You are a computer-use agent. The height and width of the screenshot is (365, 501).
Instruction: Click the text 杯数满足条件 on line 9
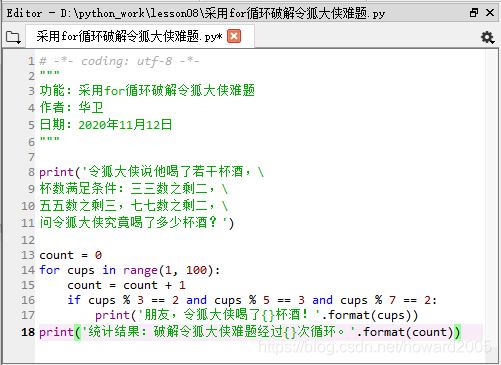[x=78, y=189]
